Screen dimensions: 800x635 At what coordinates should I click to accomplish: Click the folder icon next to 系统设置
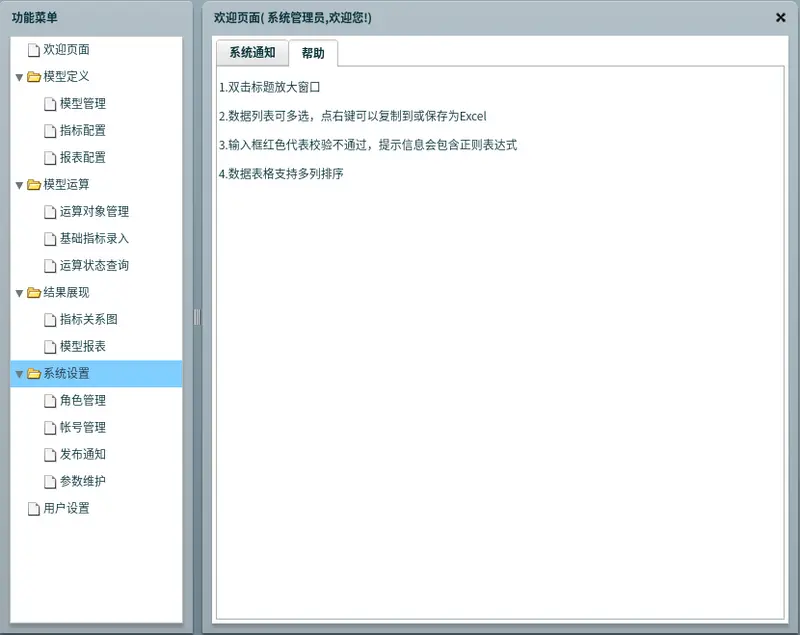click(32, 373)
